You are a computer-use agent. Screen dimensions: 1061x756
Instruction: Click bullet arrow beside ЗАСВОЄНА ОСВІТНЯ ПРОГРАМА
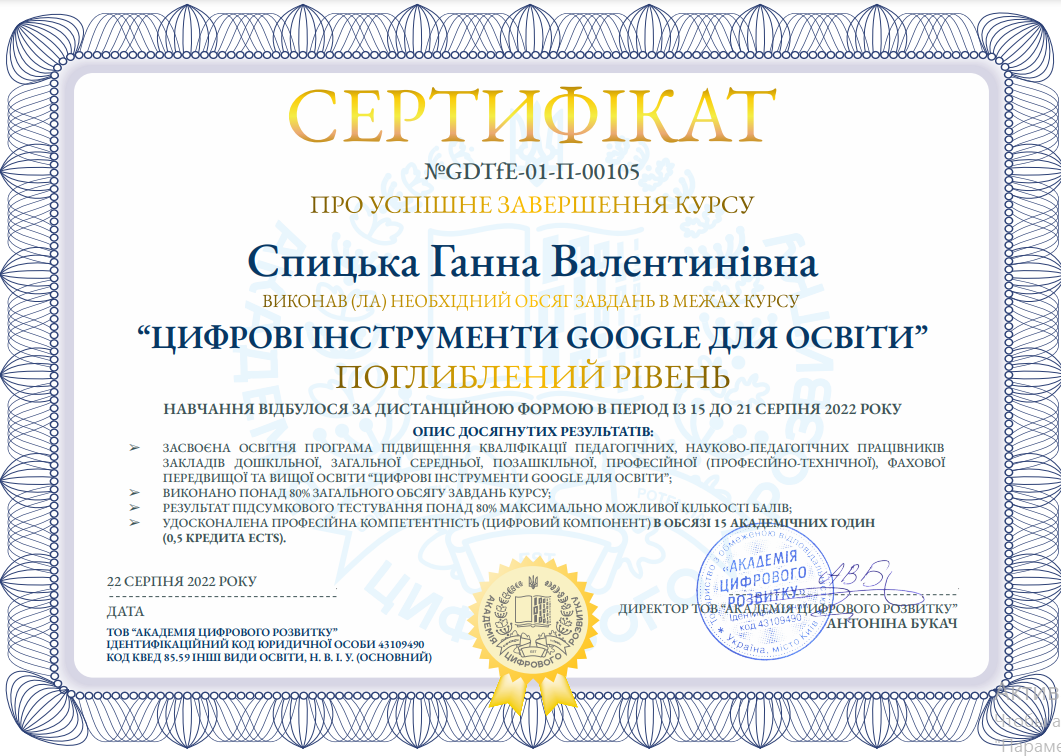click(135, 448)
